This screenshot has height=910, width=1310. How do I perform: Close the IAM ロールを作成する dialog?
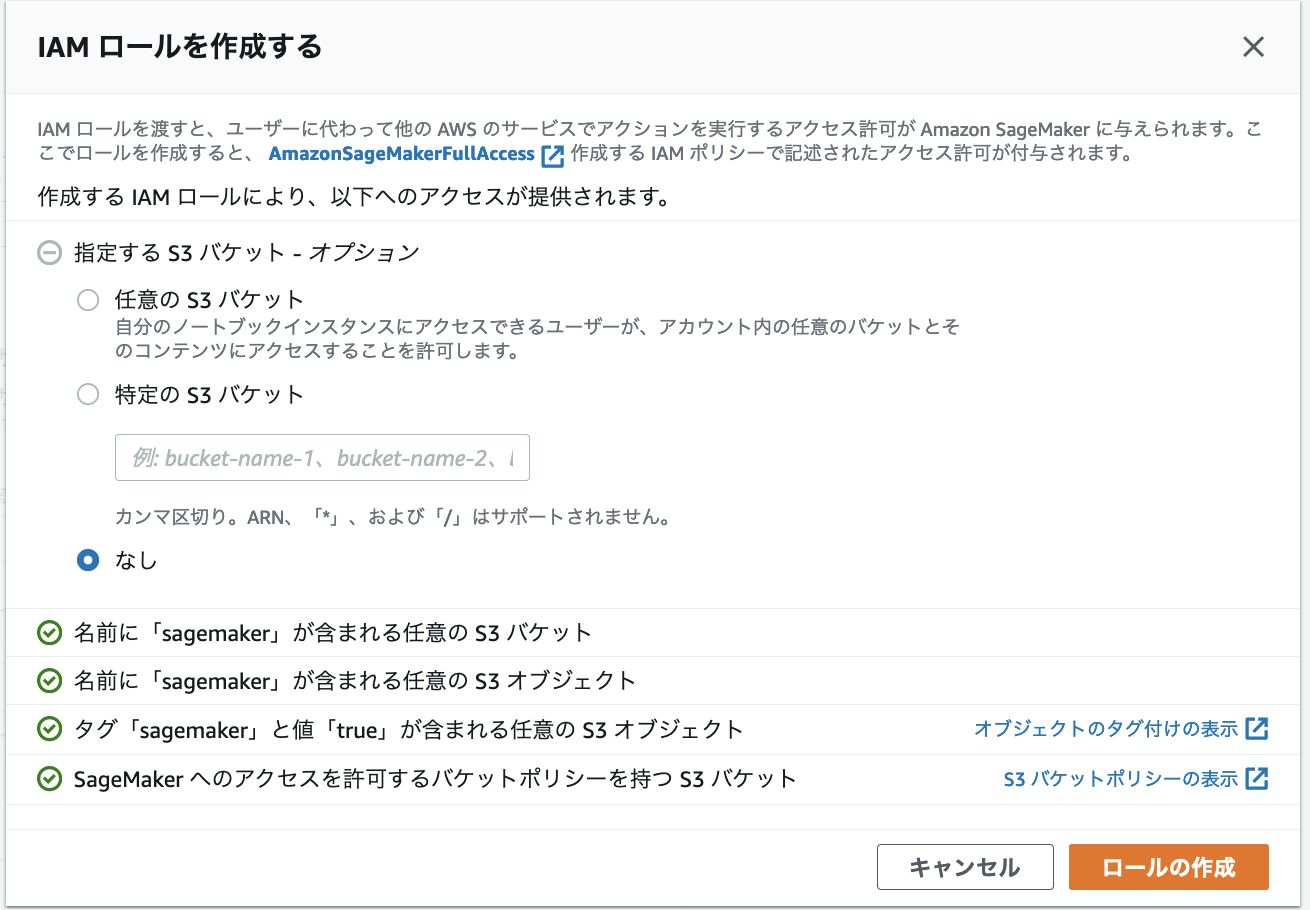coord(1253,47)
